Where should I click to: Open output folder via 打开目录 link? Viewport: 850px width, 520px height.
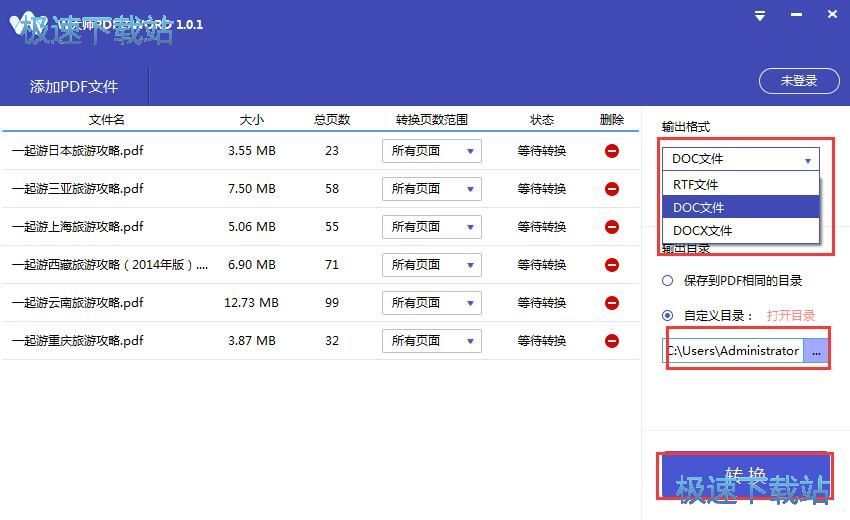tap(790, 316)
